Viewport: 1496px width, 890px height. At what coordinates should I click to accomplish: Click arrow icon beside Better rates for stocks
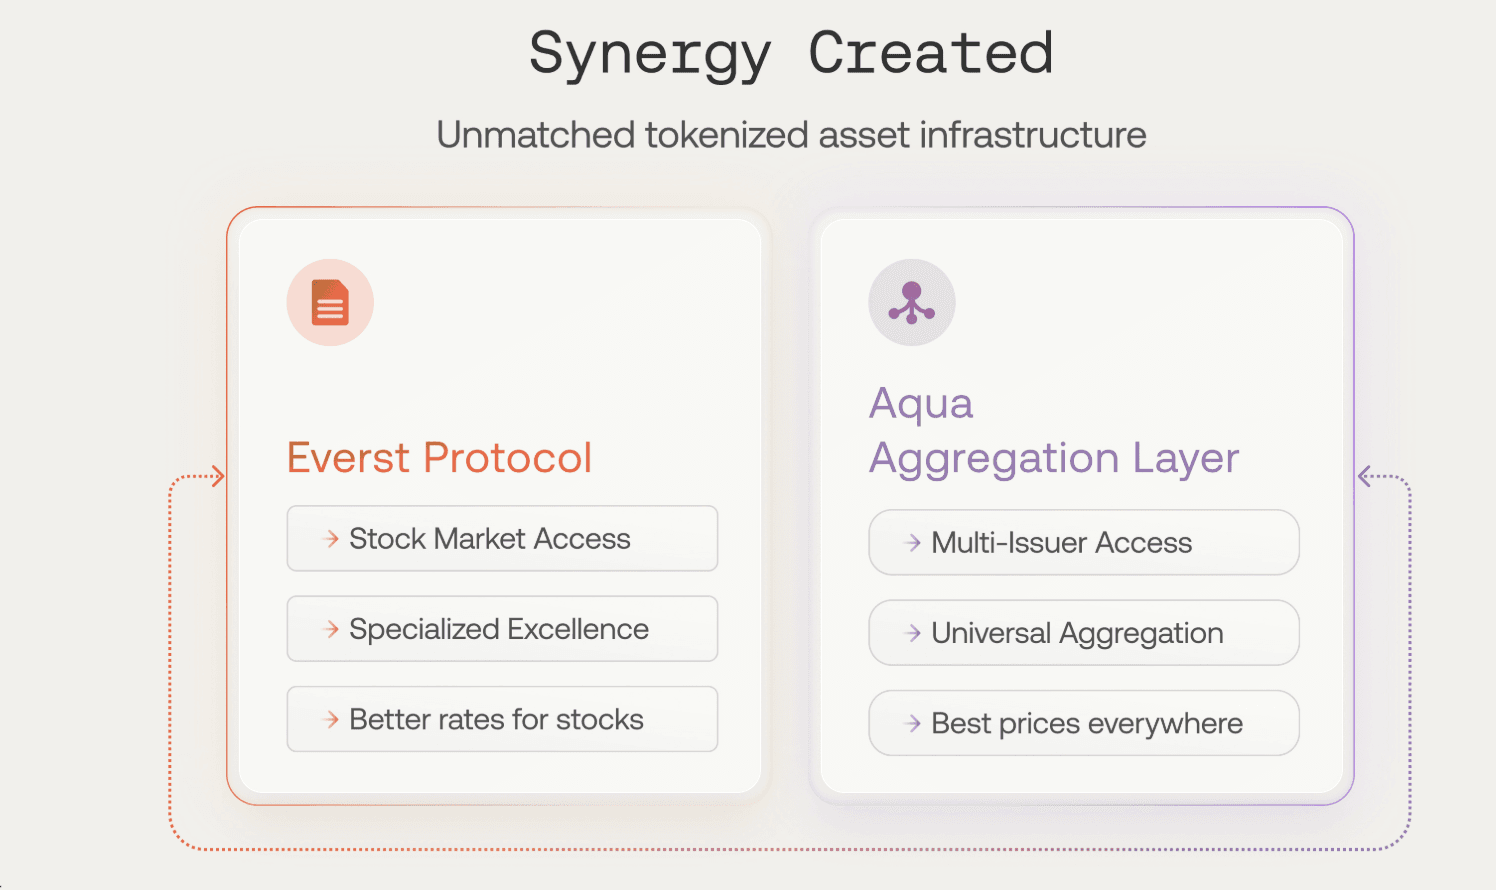click(x=331, y=719)
